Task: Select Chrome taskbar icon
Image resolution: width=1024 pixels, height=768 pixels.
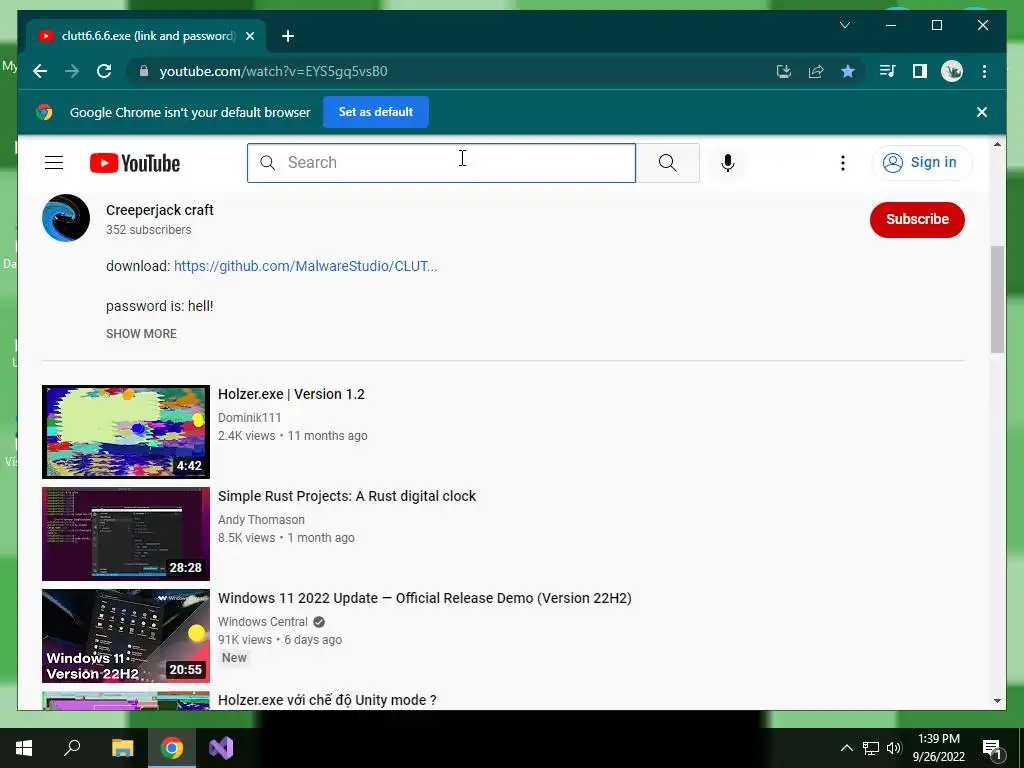Action: tap(172, 748)
